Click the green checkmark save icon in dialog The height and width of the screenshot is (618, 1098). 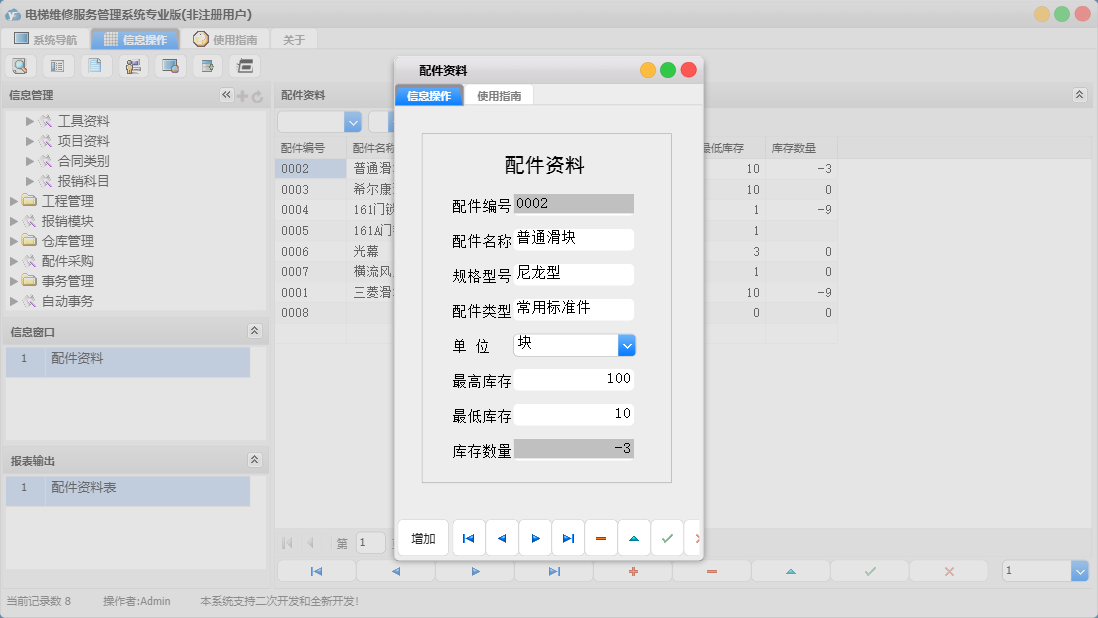click(x=667, y=538)
